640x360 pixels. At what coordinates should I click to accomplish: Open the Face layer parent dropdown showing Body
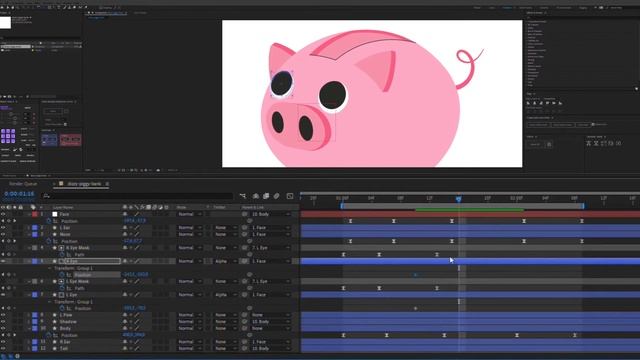tap(271, 214)
